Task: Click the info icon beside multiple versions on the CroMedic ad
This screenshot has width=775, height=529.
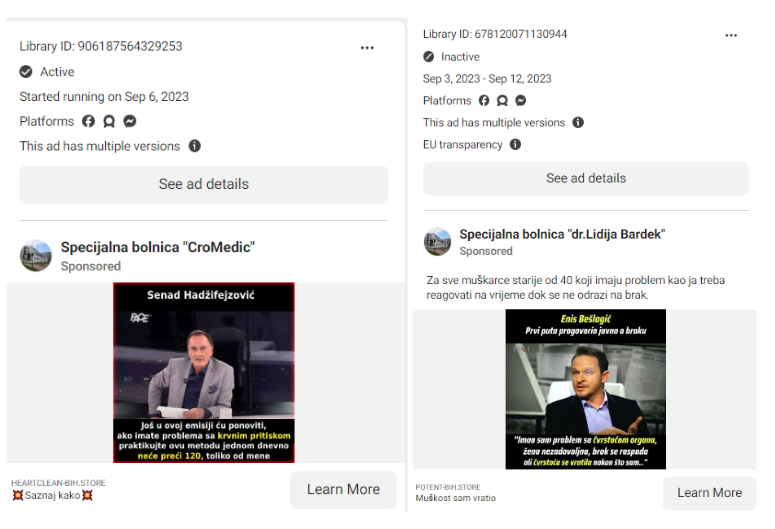Action: 195,146
